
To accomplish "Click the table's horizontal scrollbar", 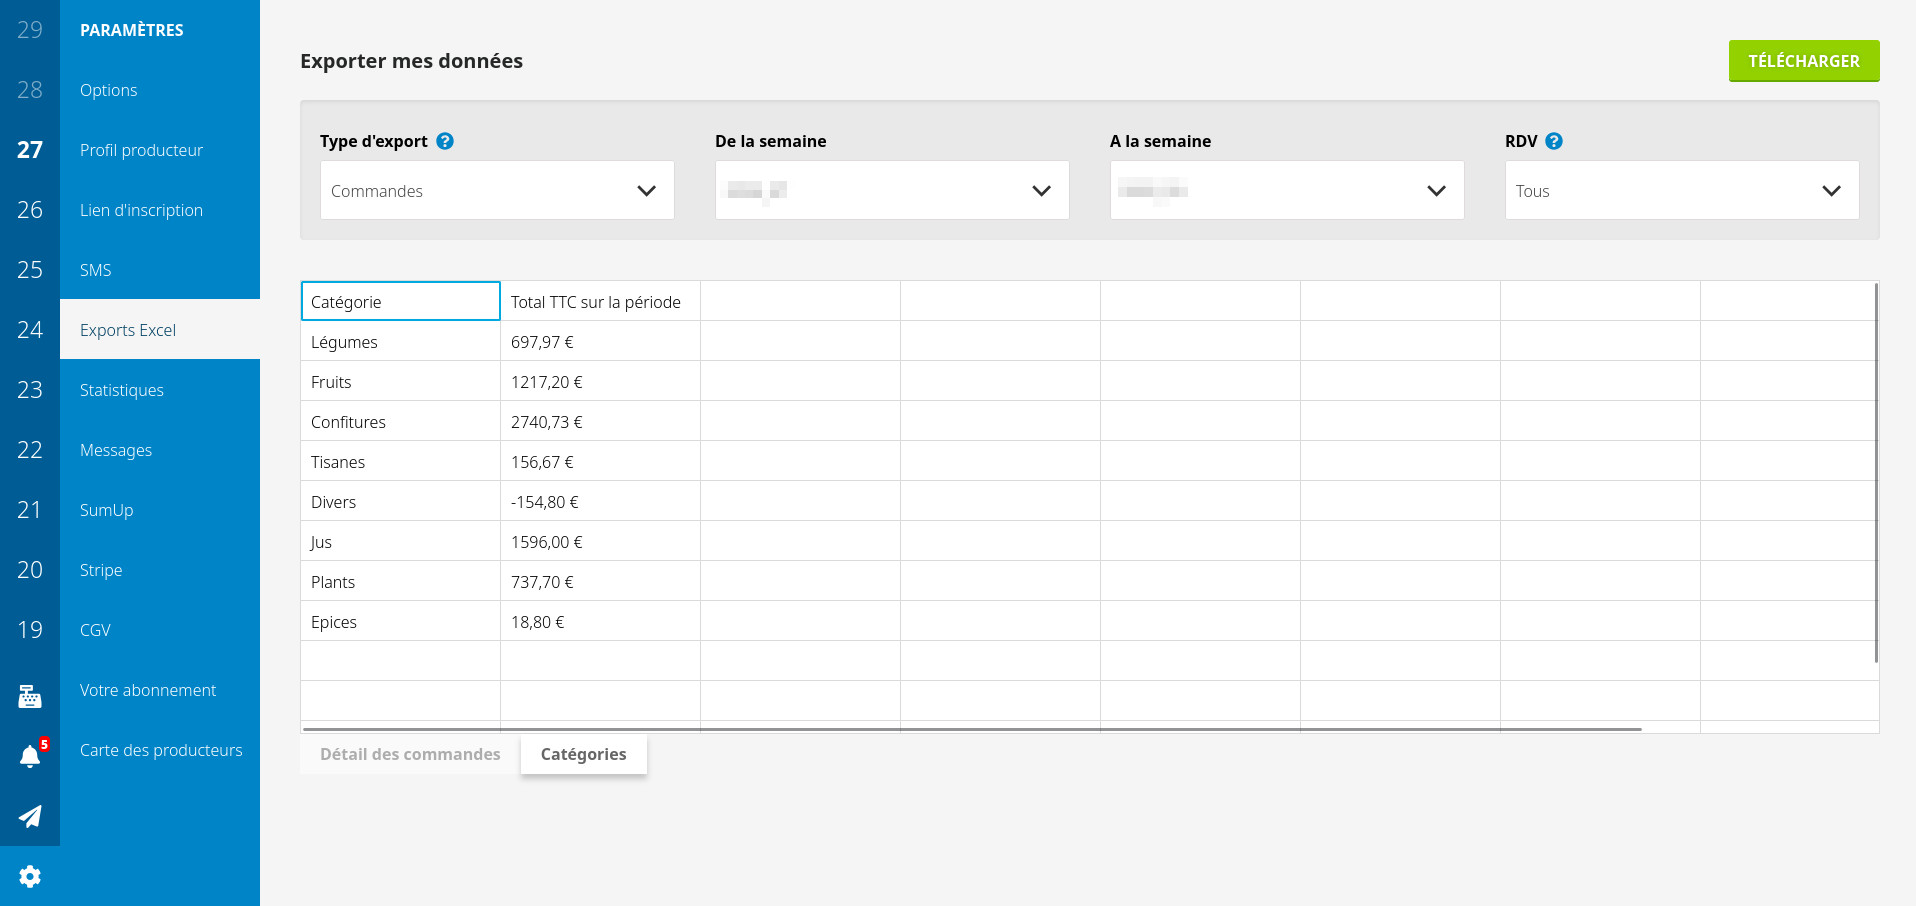I will [x=970, y=729].
